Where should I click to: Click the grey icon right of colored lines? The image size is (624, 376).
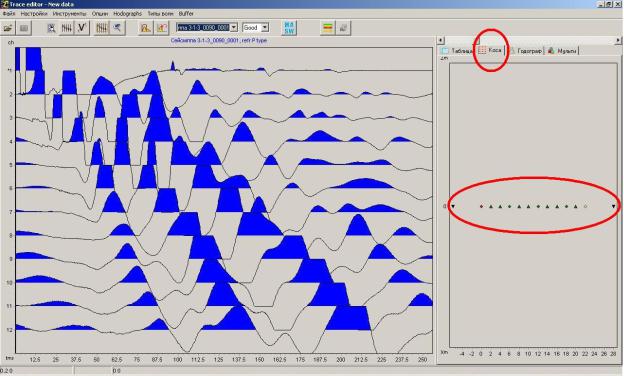[x=343, y=28]
